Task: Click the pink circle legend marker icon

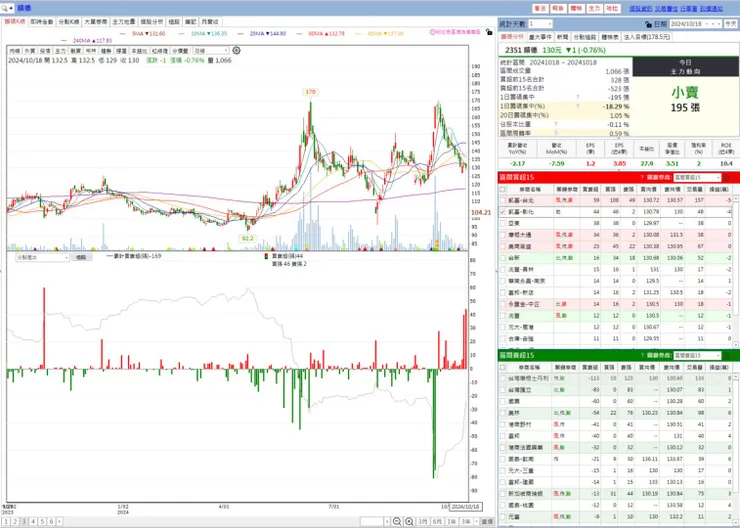Action: click(432, 32)
